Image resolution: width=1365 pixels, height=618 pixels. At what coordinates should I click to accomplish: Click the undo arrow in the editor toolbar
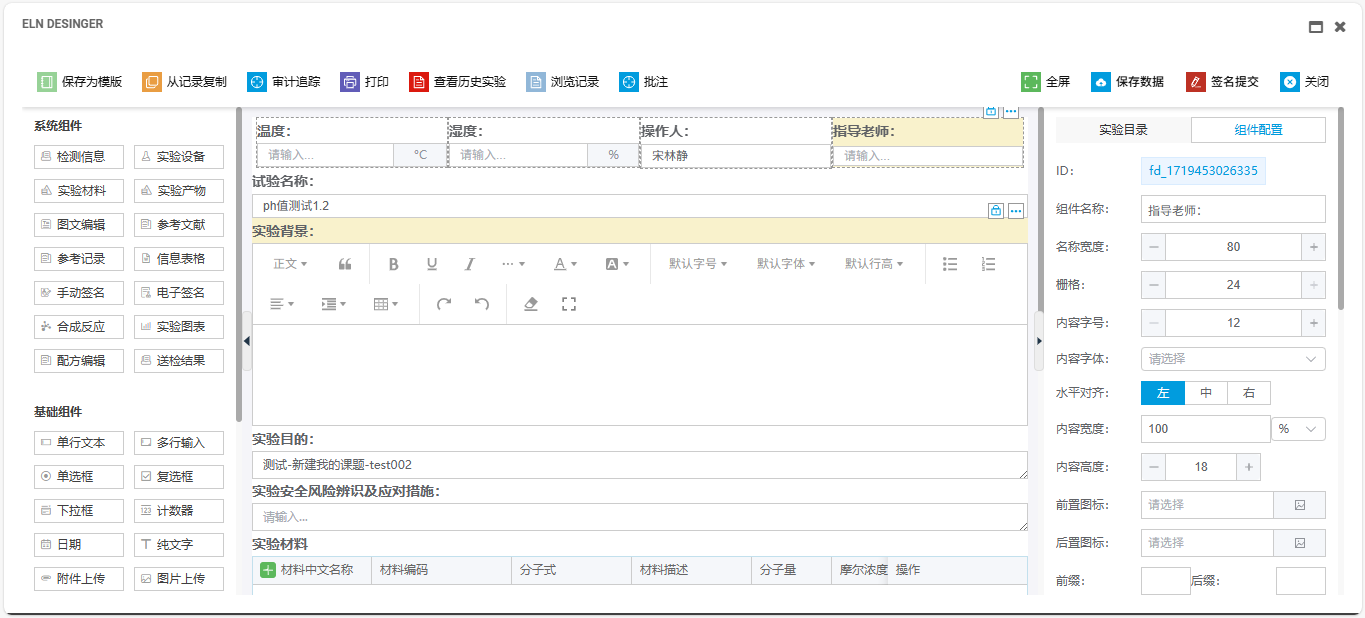[482, 303]
